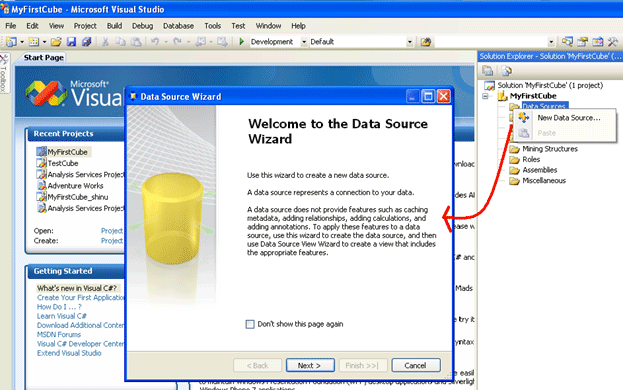Screen dimensions: 623x390
Task: Switch to the Start Page tab
Action: [x=43, y=58]
